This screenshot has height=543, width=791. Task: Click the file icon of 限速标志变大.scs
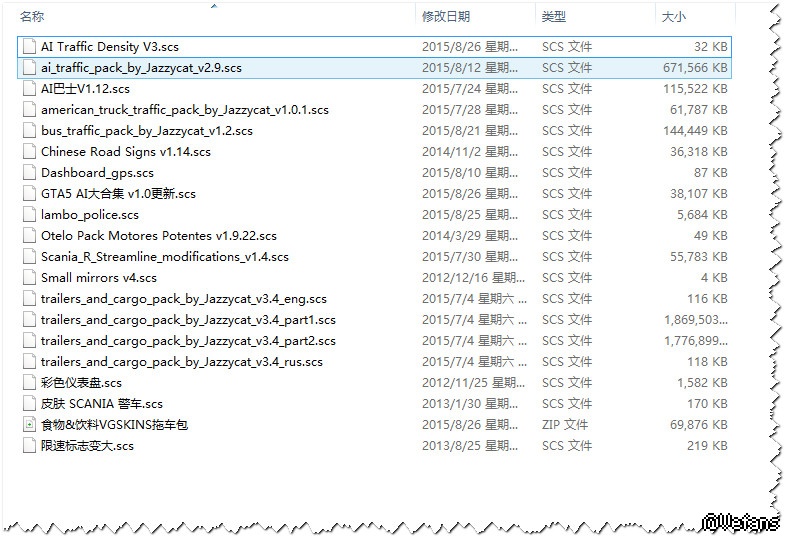click(29, 446)
